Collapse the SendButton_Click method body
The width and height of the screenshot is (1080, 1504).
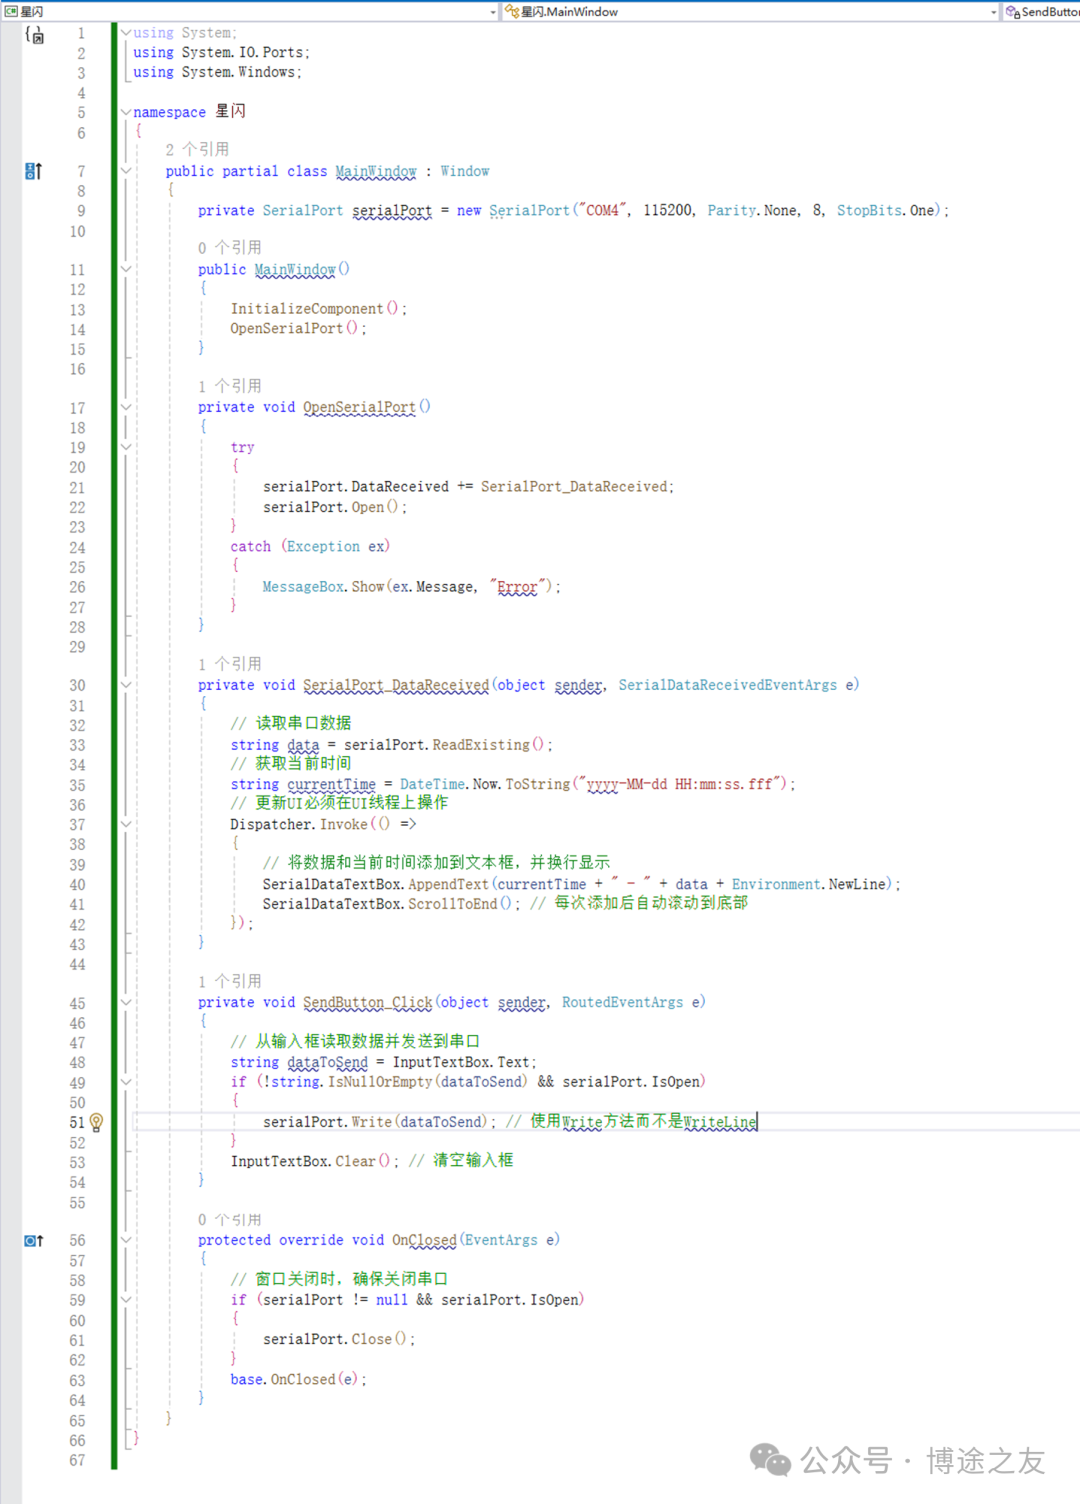pyautogui.click(x=125, y=1002)
